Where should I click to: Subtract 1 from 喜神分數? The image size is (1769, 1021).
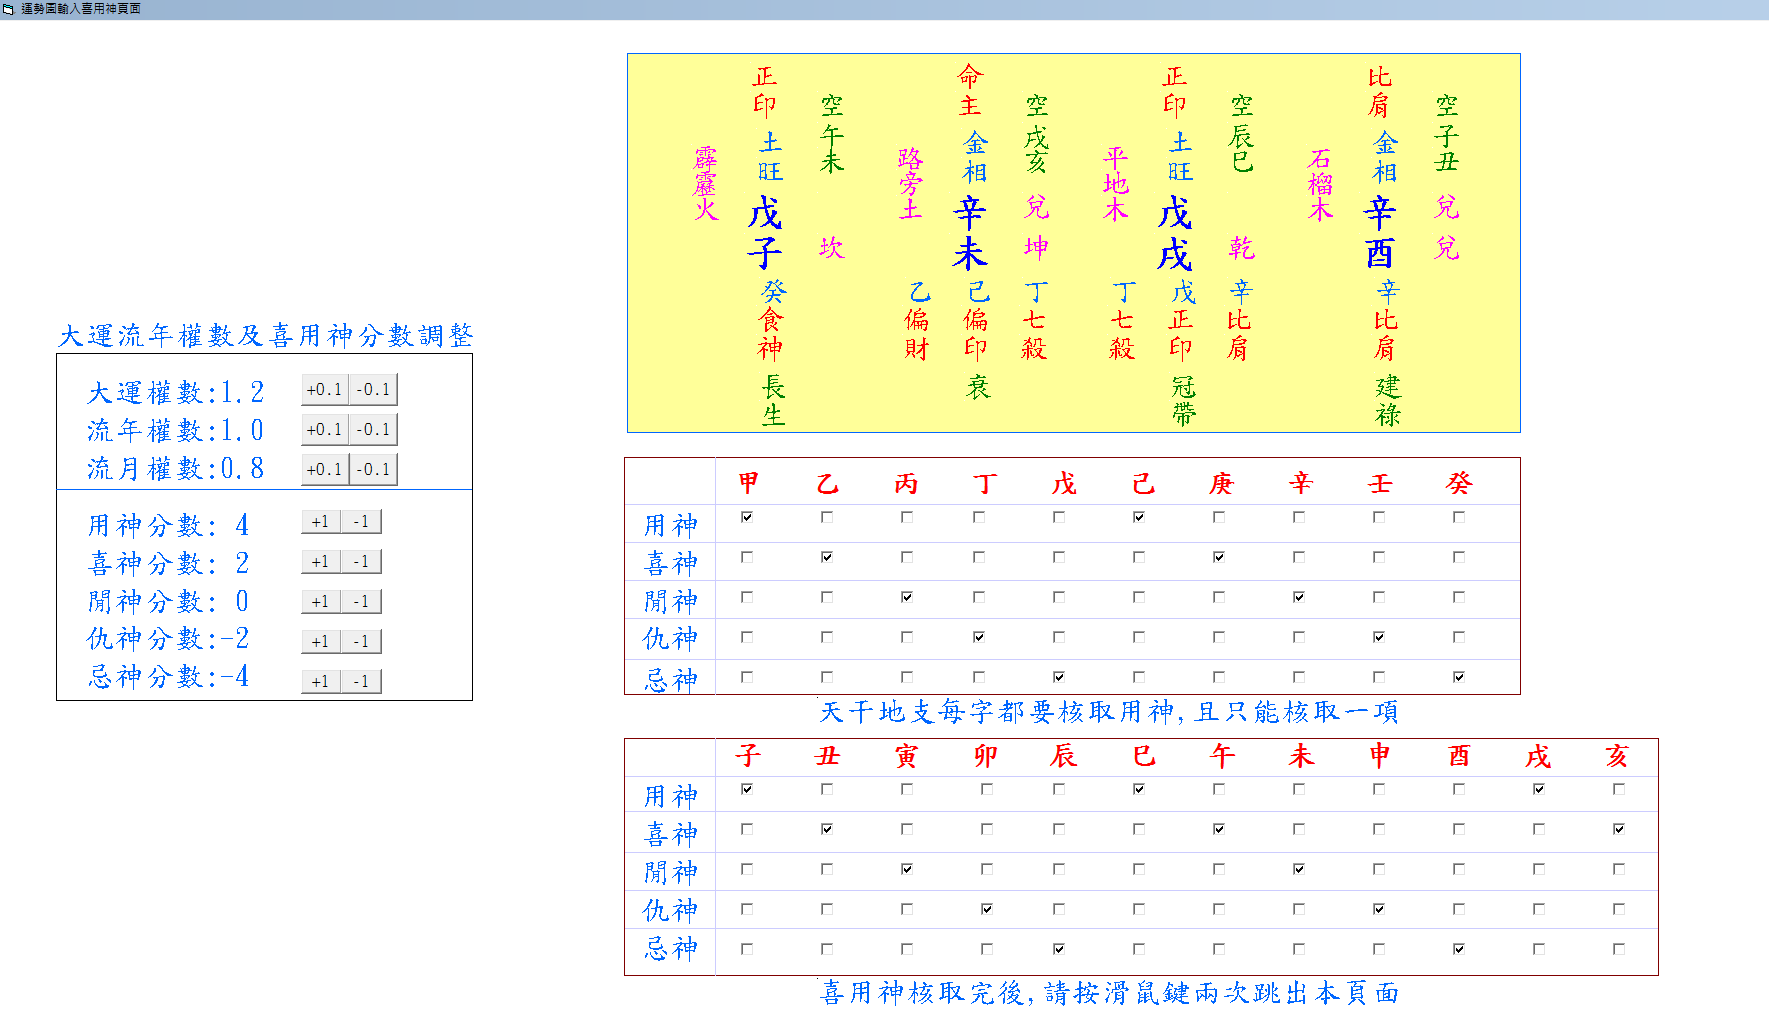[x=361, y=562]
